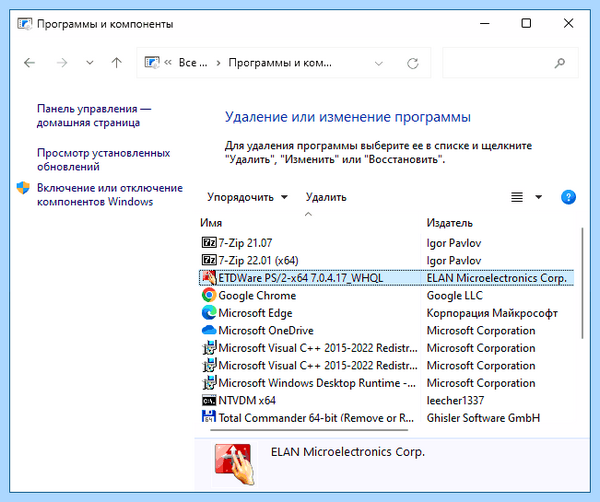600x502 pixels.
Task: Go back with the left arrow
Action: coord(29,63)
